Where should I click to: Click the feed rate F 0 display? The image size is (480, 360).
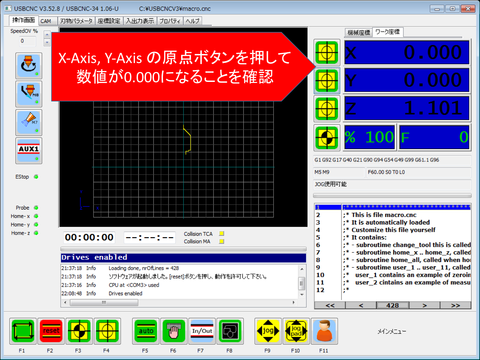tap(434, 137)
